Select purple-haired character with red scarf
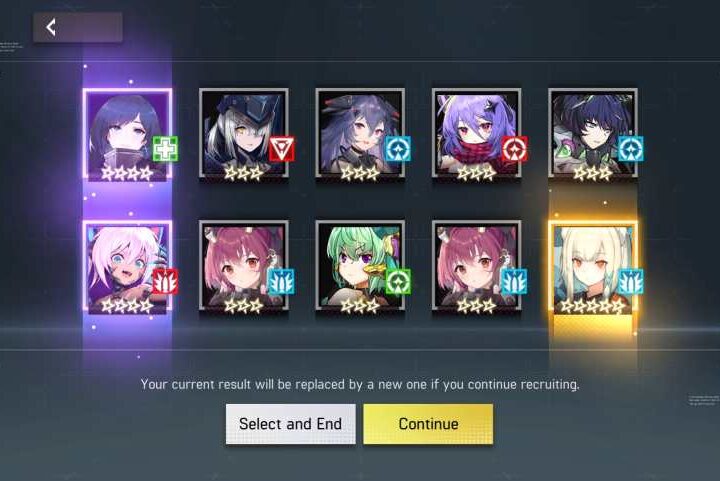Viewport: 720px width, 481px height. click(476, 134)
